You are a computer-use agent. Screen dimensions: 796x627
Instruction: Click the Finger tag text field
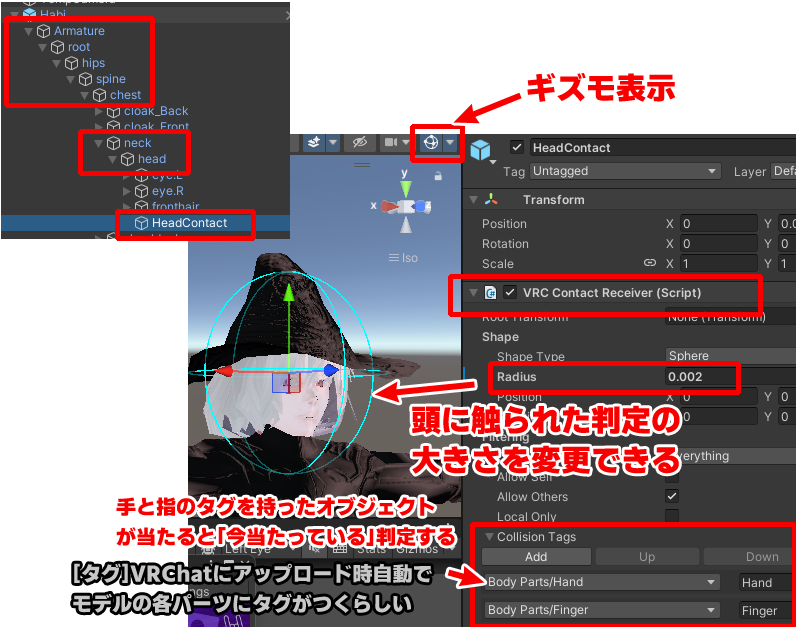[768, 610]
